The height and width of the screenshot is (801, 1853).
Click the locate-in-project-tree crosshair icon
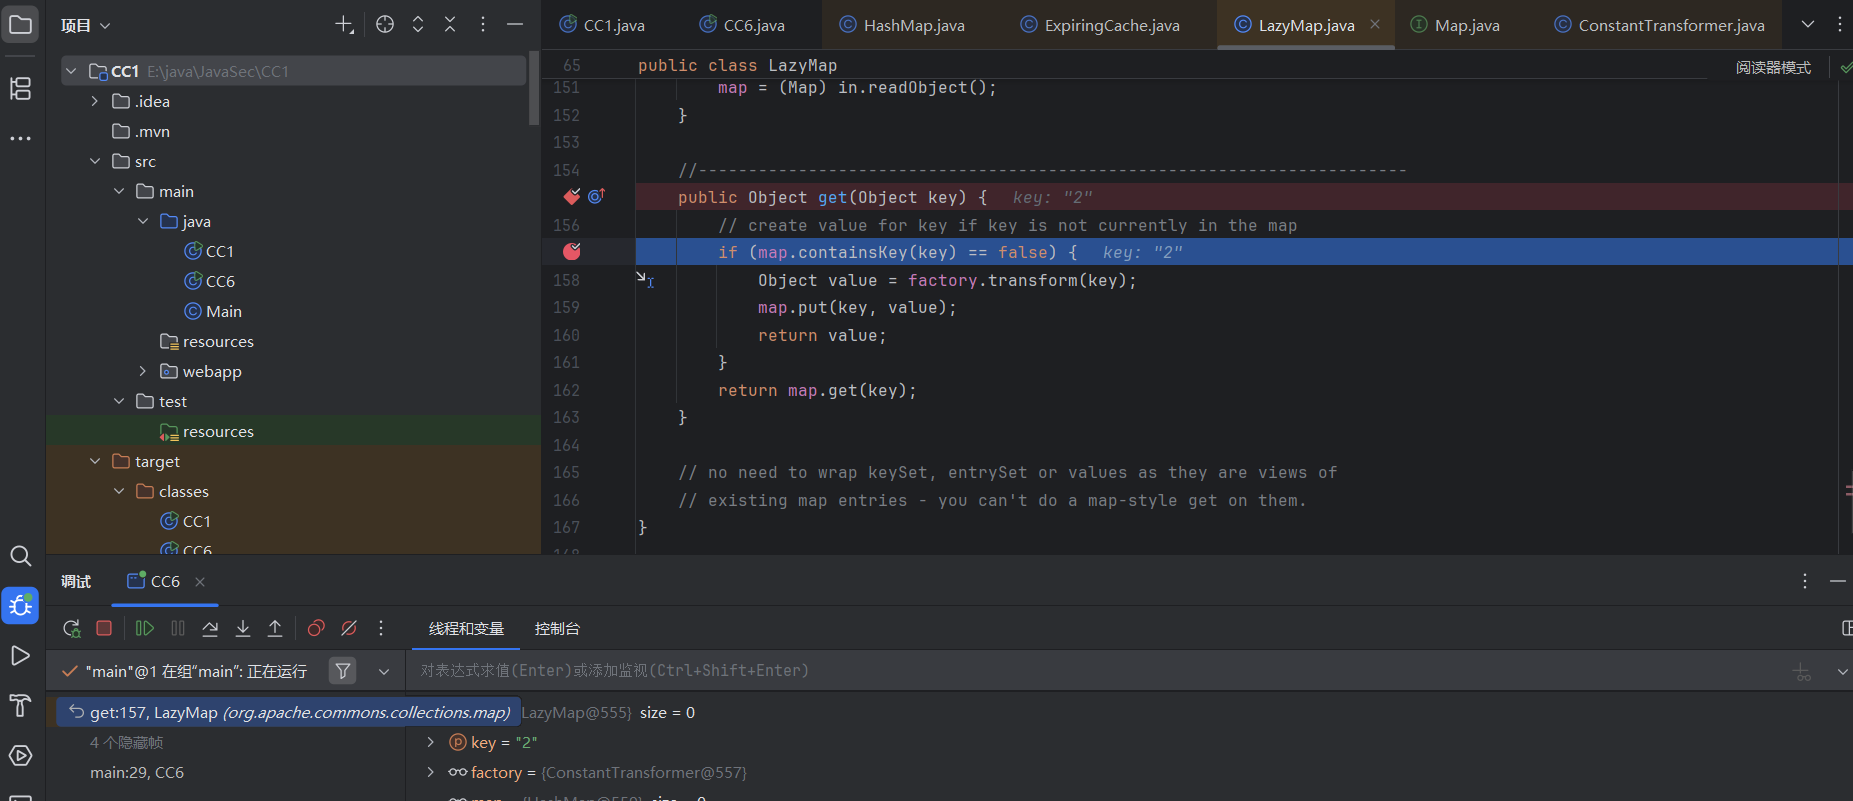(385, 25)
